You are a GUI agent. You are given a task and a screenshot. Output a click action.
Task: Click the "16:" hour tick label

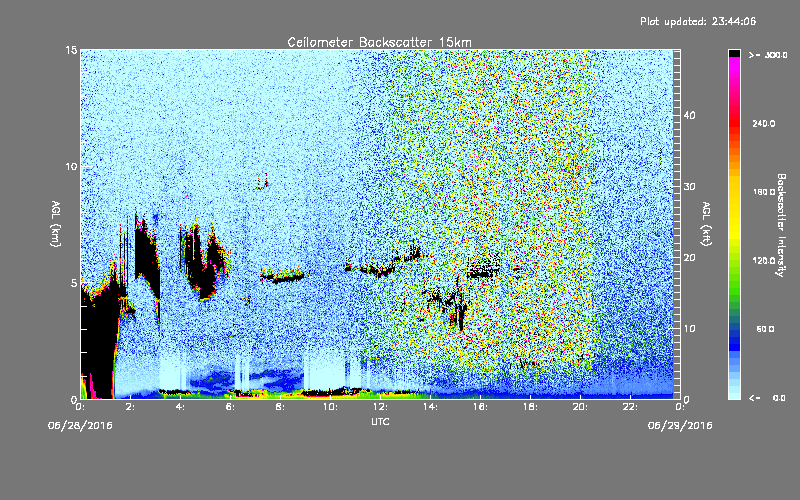click(x=480, y=407)
